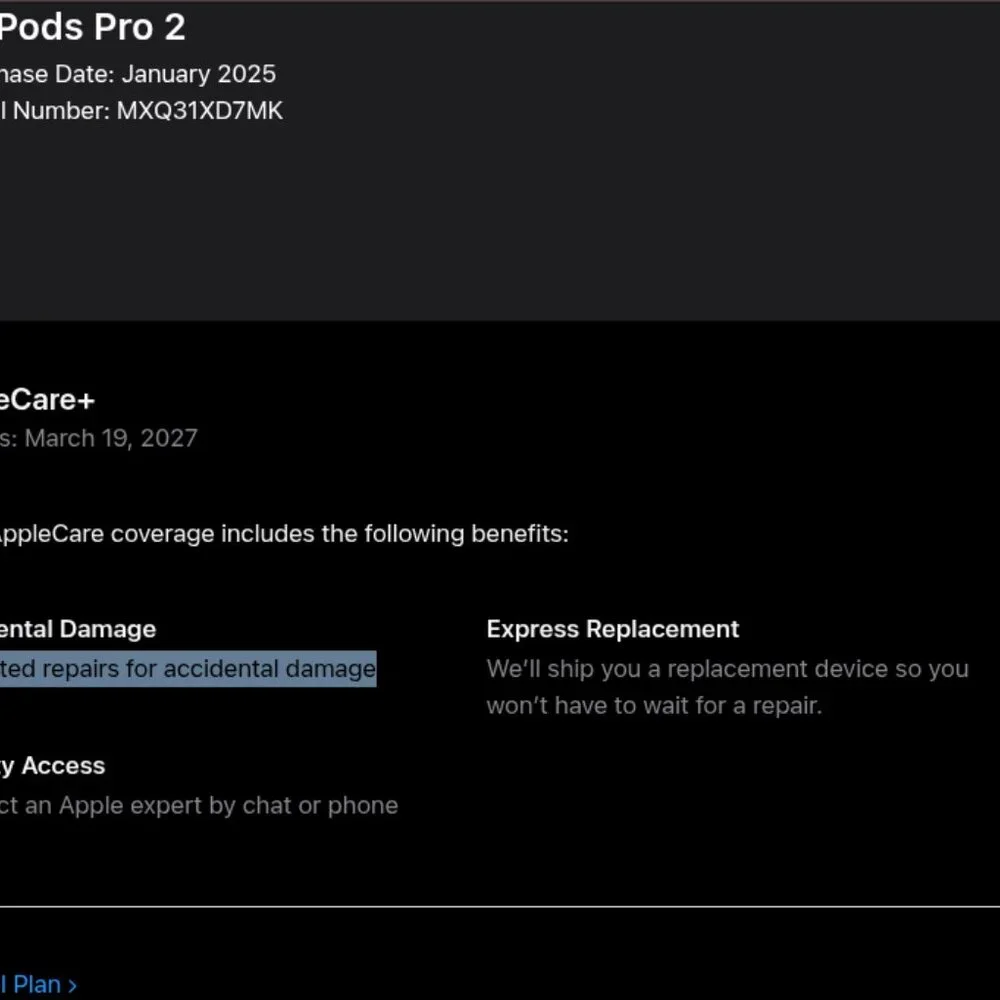Click highlighted 'repairs for accidental damage' text
Image resolution: width=1000 pixels, height=1000 pixels.
[209, 669]
